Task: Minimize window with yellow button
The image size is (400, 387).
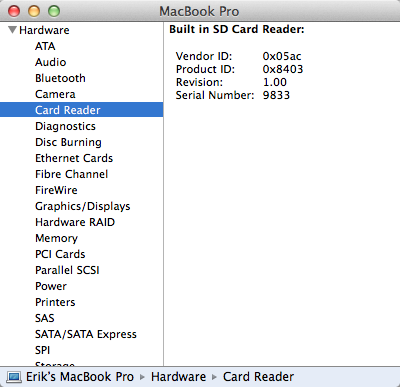Action: click(x=34, y=11)
